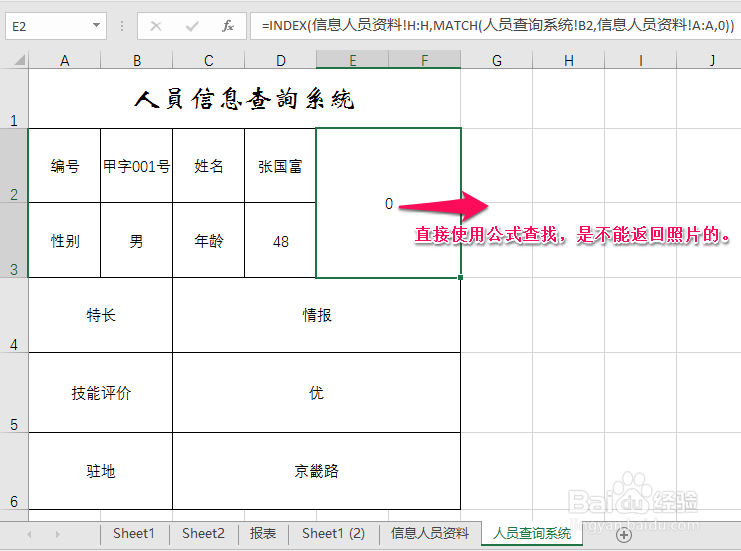
Task: Select the cell containing 48
Action: 280,241
